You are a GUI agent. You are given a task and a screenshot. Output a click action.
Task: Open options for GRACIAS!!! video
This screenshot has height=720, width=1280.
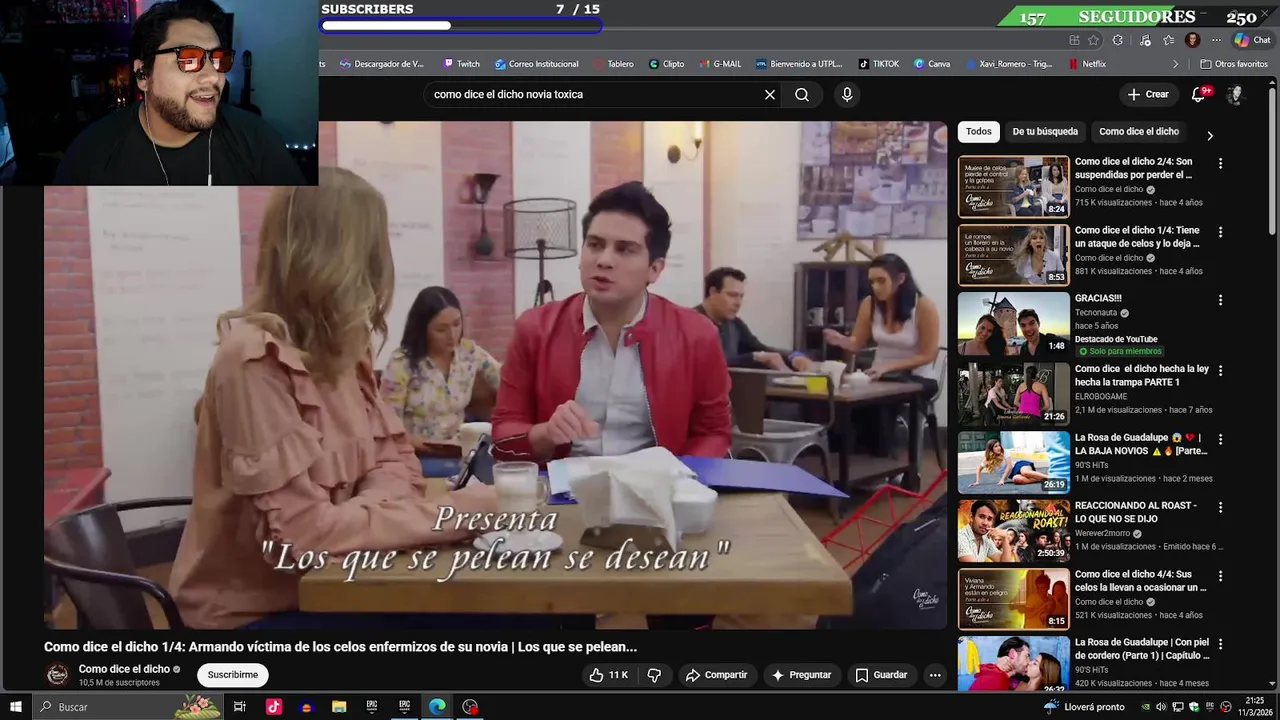click(1220, 300)
